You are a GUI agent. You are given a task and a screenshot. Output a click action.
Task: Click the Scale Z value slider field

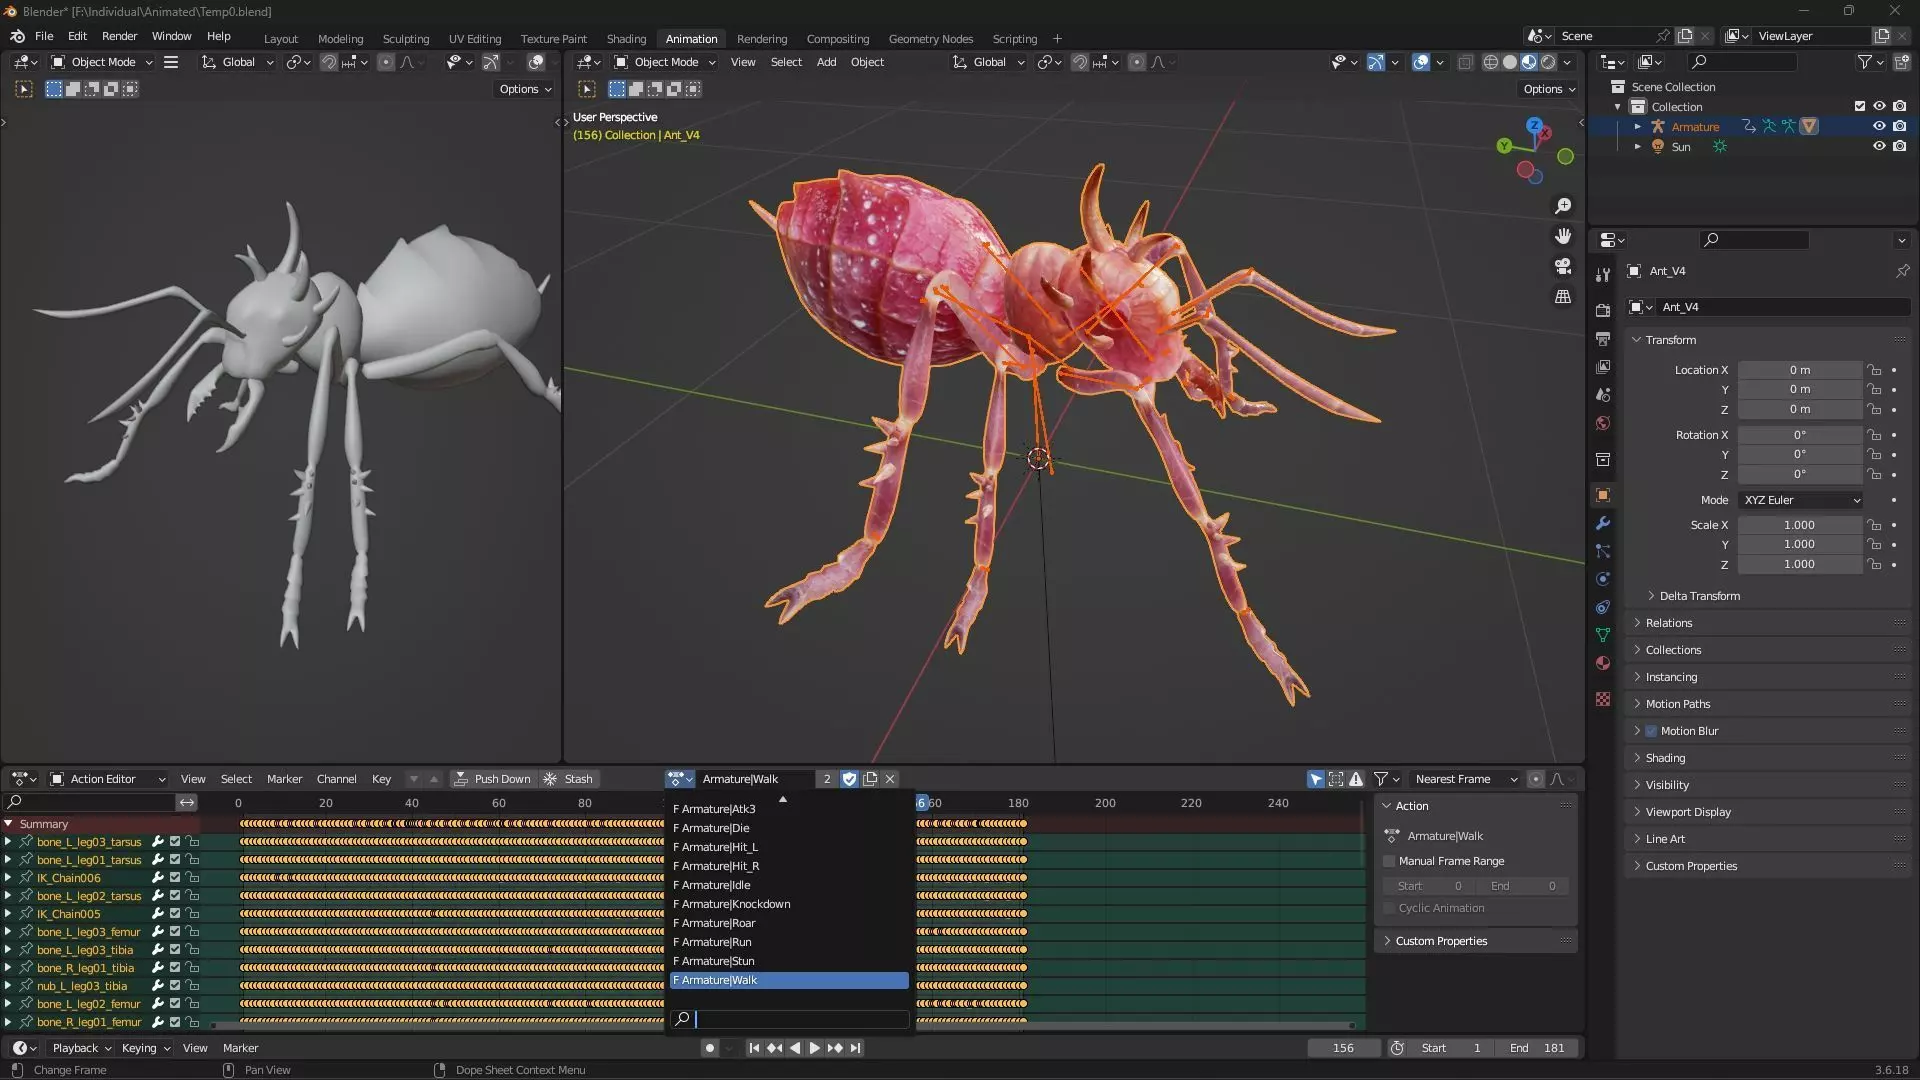coord(1800,564)
